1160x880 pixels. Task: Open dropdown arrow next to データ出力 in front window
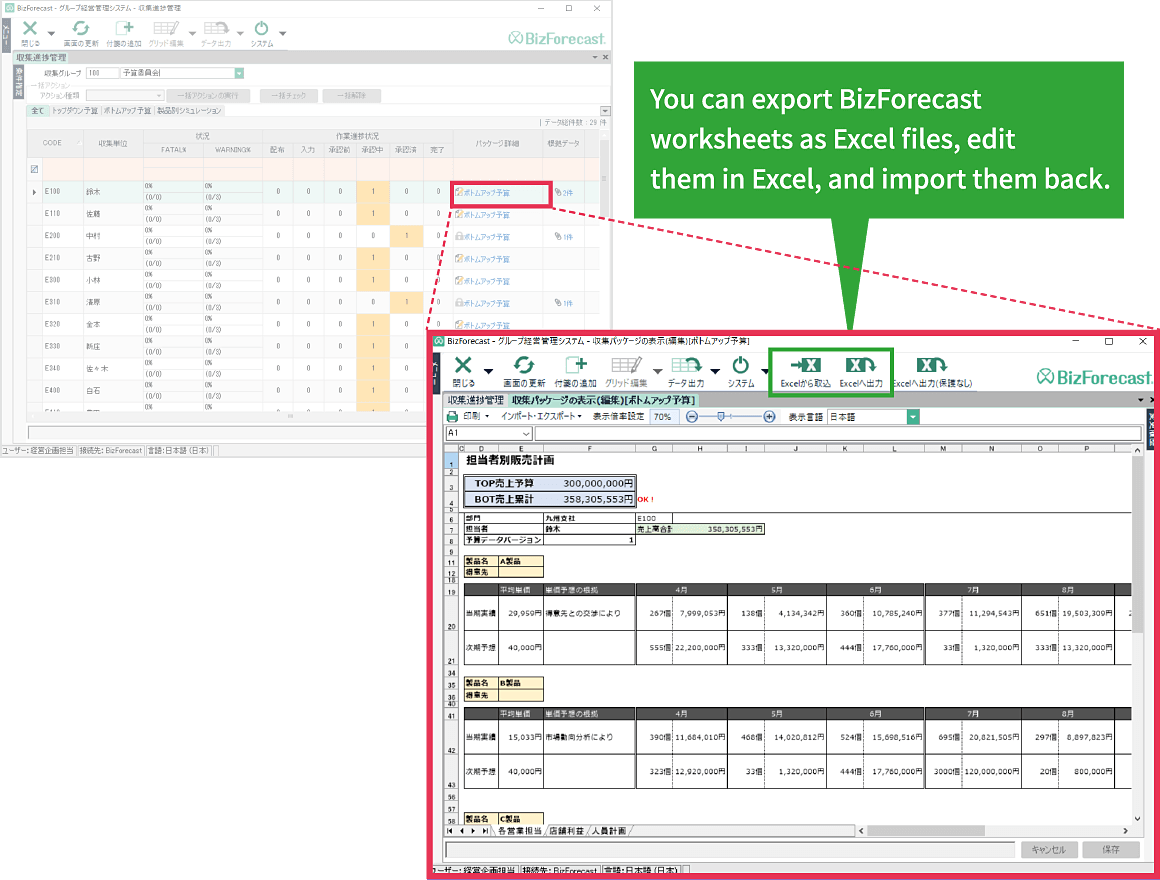coord(715,370)
